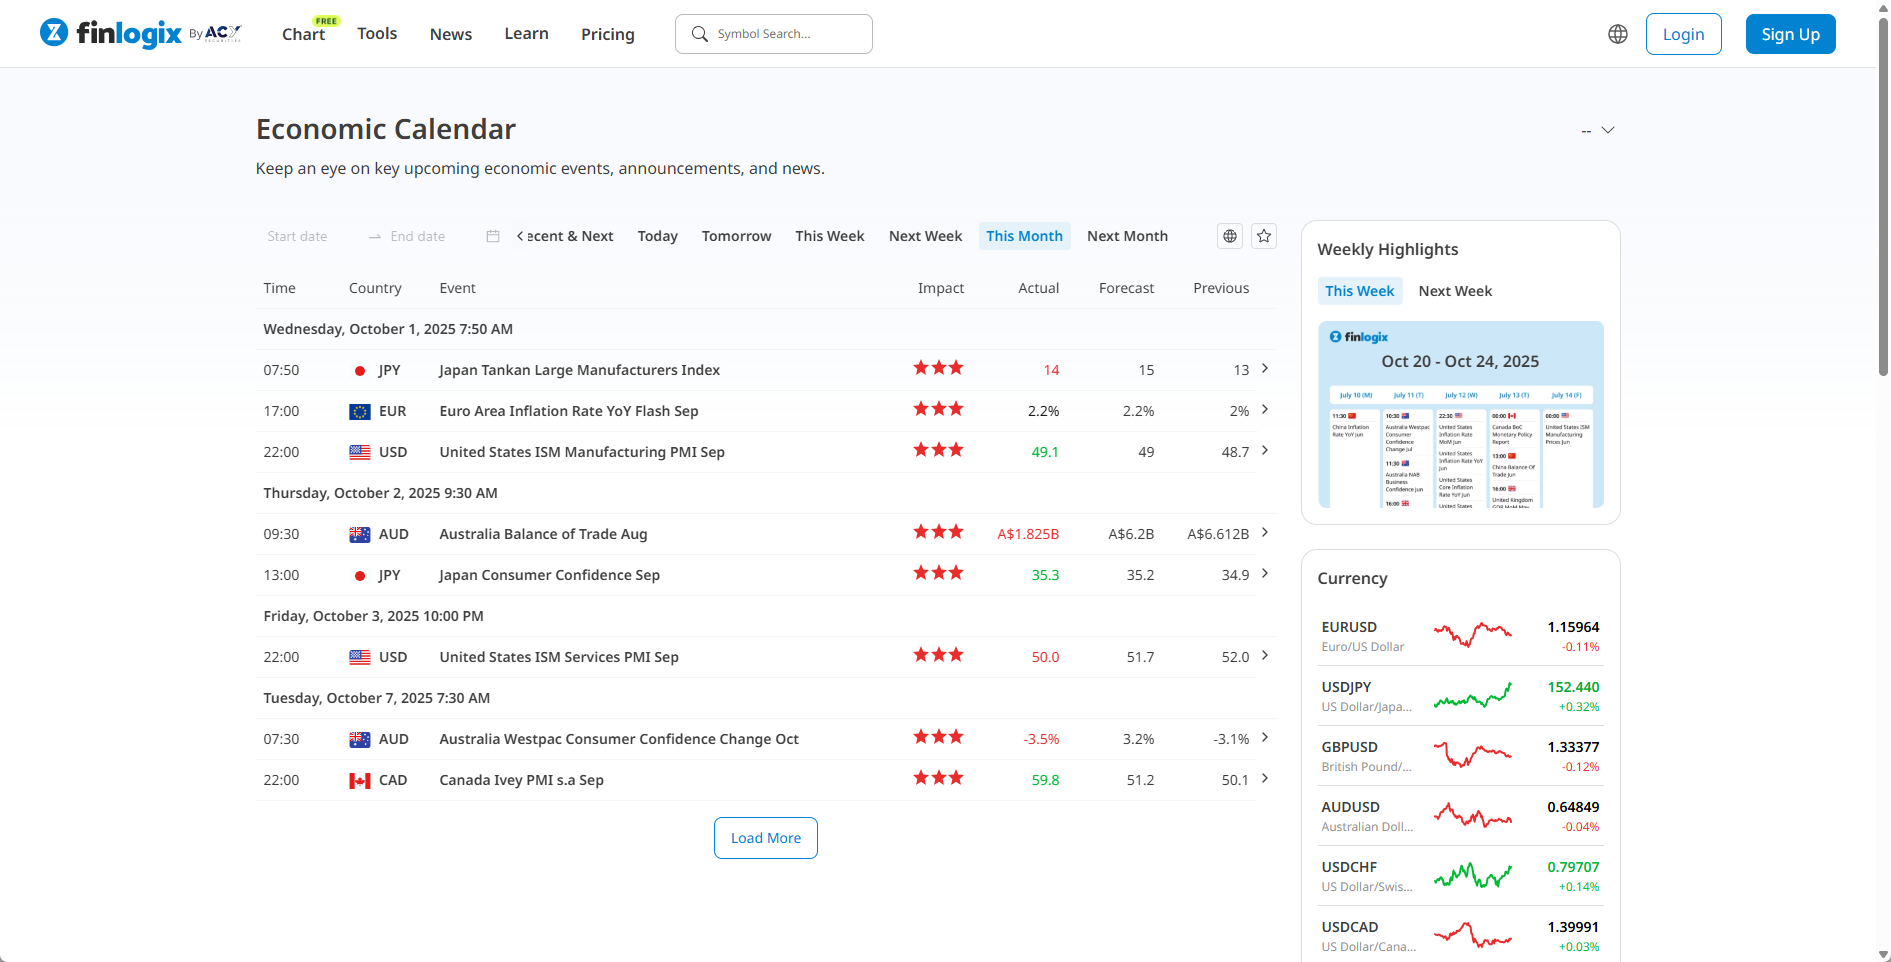
Task: Toggle the favorites star filter icon
Action: coord(1264,236)
